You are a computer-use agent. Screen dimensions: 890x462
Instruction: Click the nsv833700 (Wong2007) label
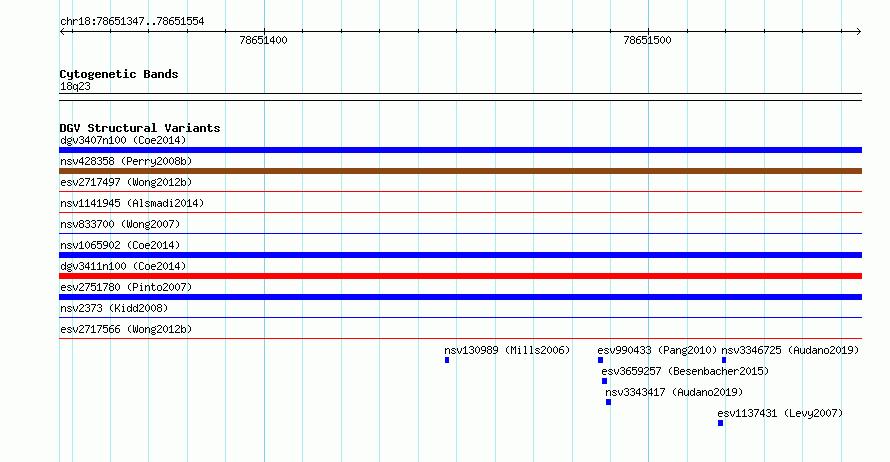pos(120,224)
